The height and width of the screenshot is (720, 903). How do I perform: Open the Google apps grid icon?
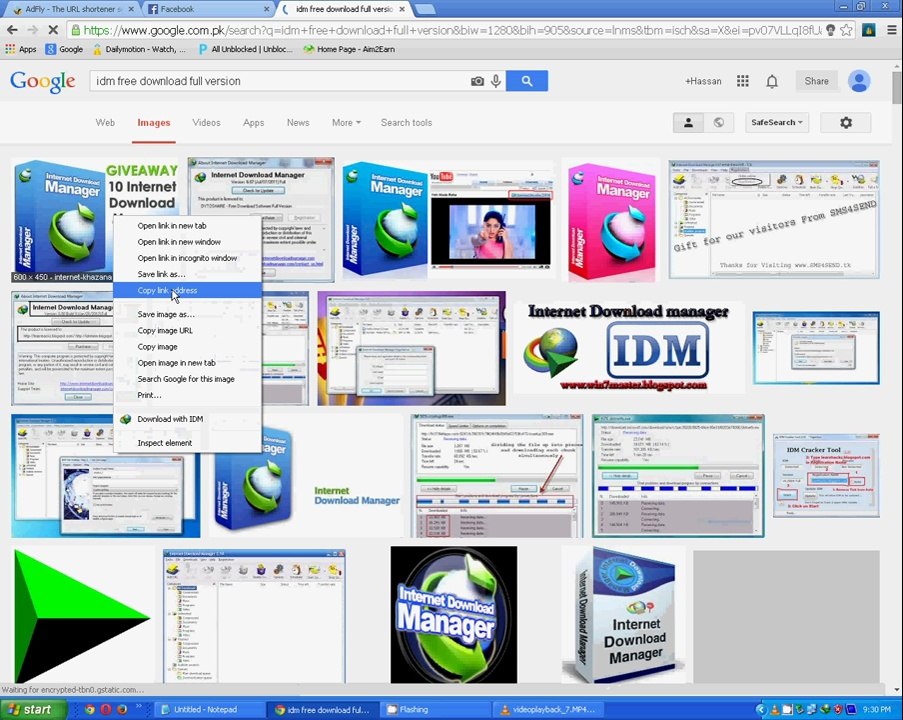click(x=743, y=81)
